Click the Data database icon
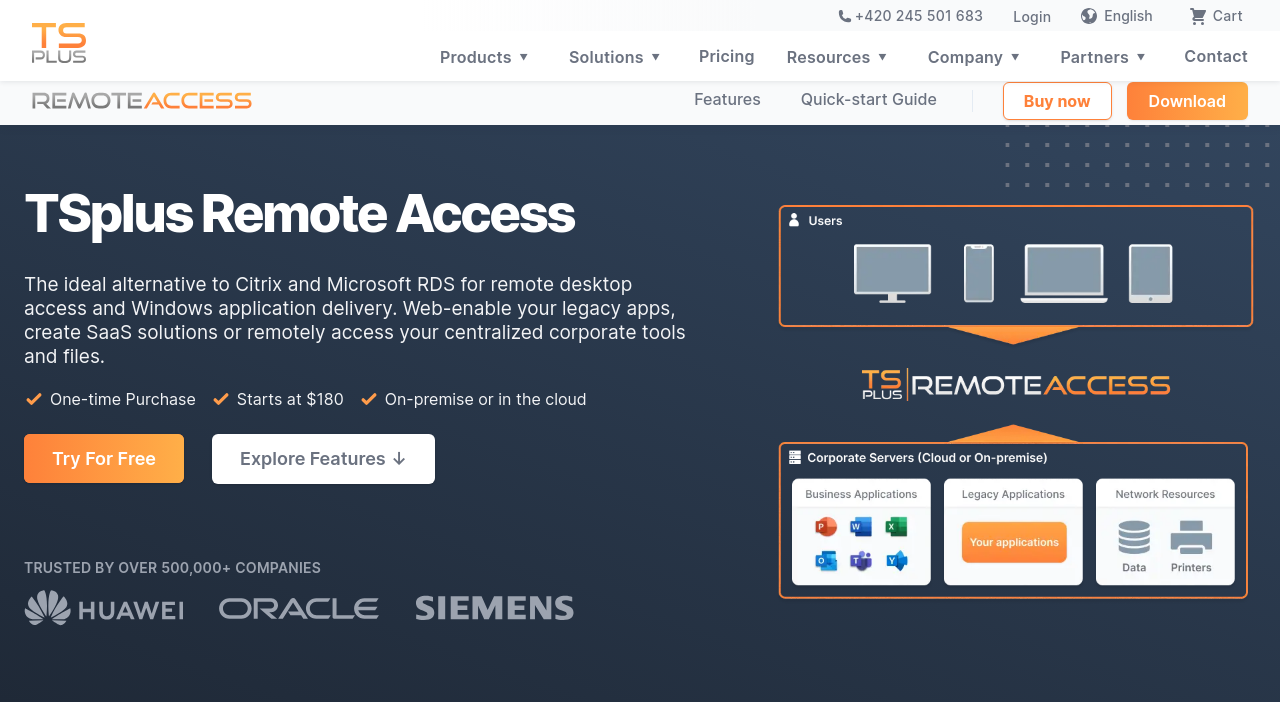1280x720 pixels. pyautogui.click(x=1134, y=538)
